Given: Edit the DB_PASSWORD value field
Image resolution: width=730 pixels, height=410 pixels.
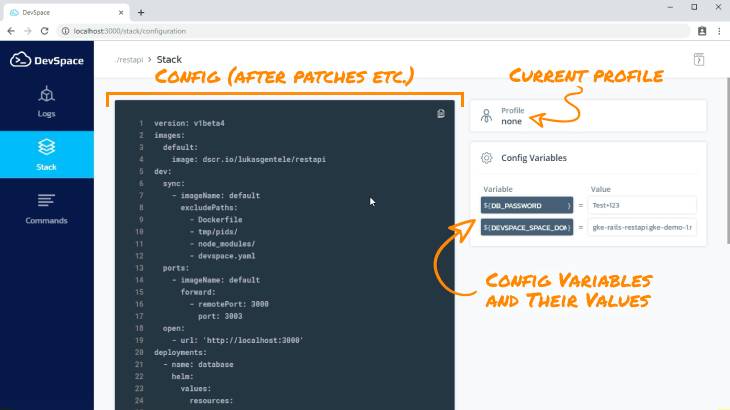Looking at the screenshot, I should [642, 205].
